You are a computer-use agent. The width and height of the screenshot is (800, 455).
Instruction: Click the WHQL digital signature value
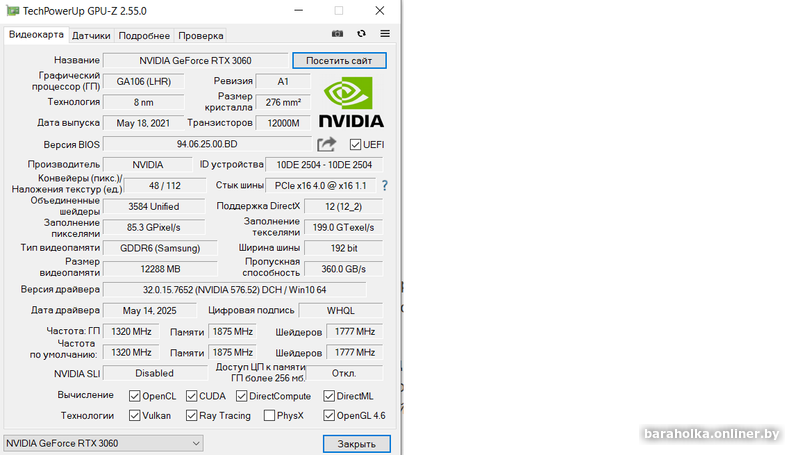click(341, 311)
